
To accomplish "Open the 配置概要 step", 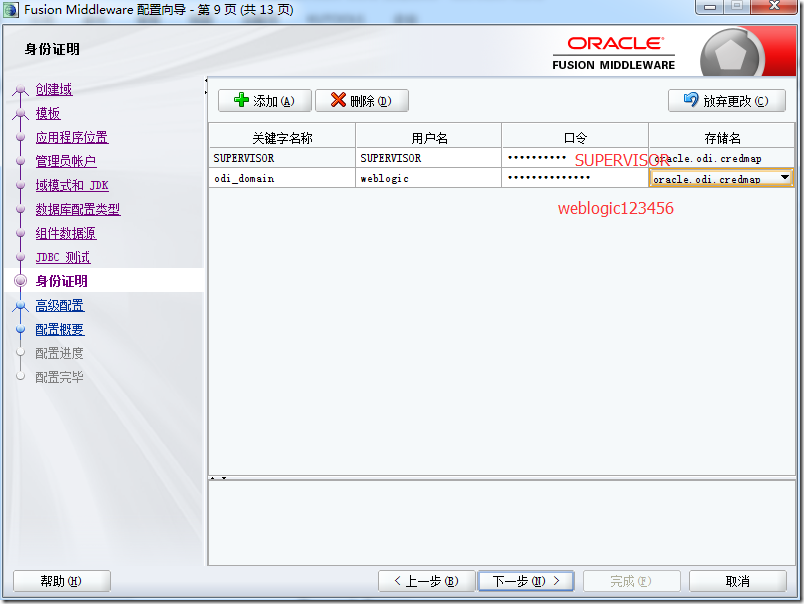I will [59, 330].
